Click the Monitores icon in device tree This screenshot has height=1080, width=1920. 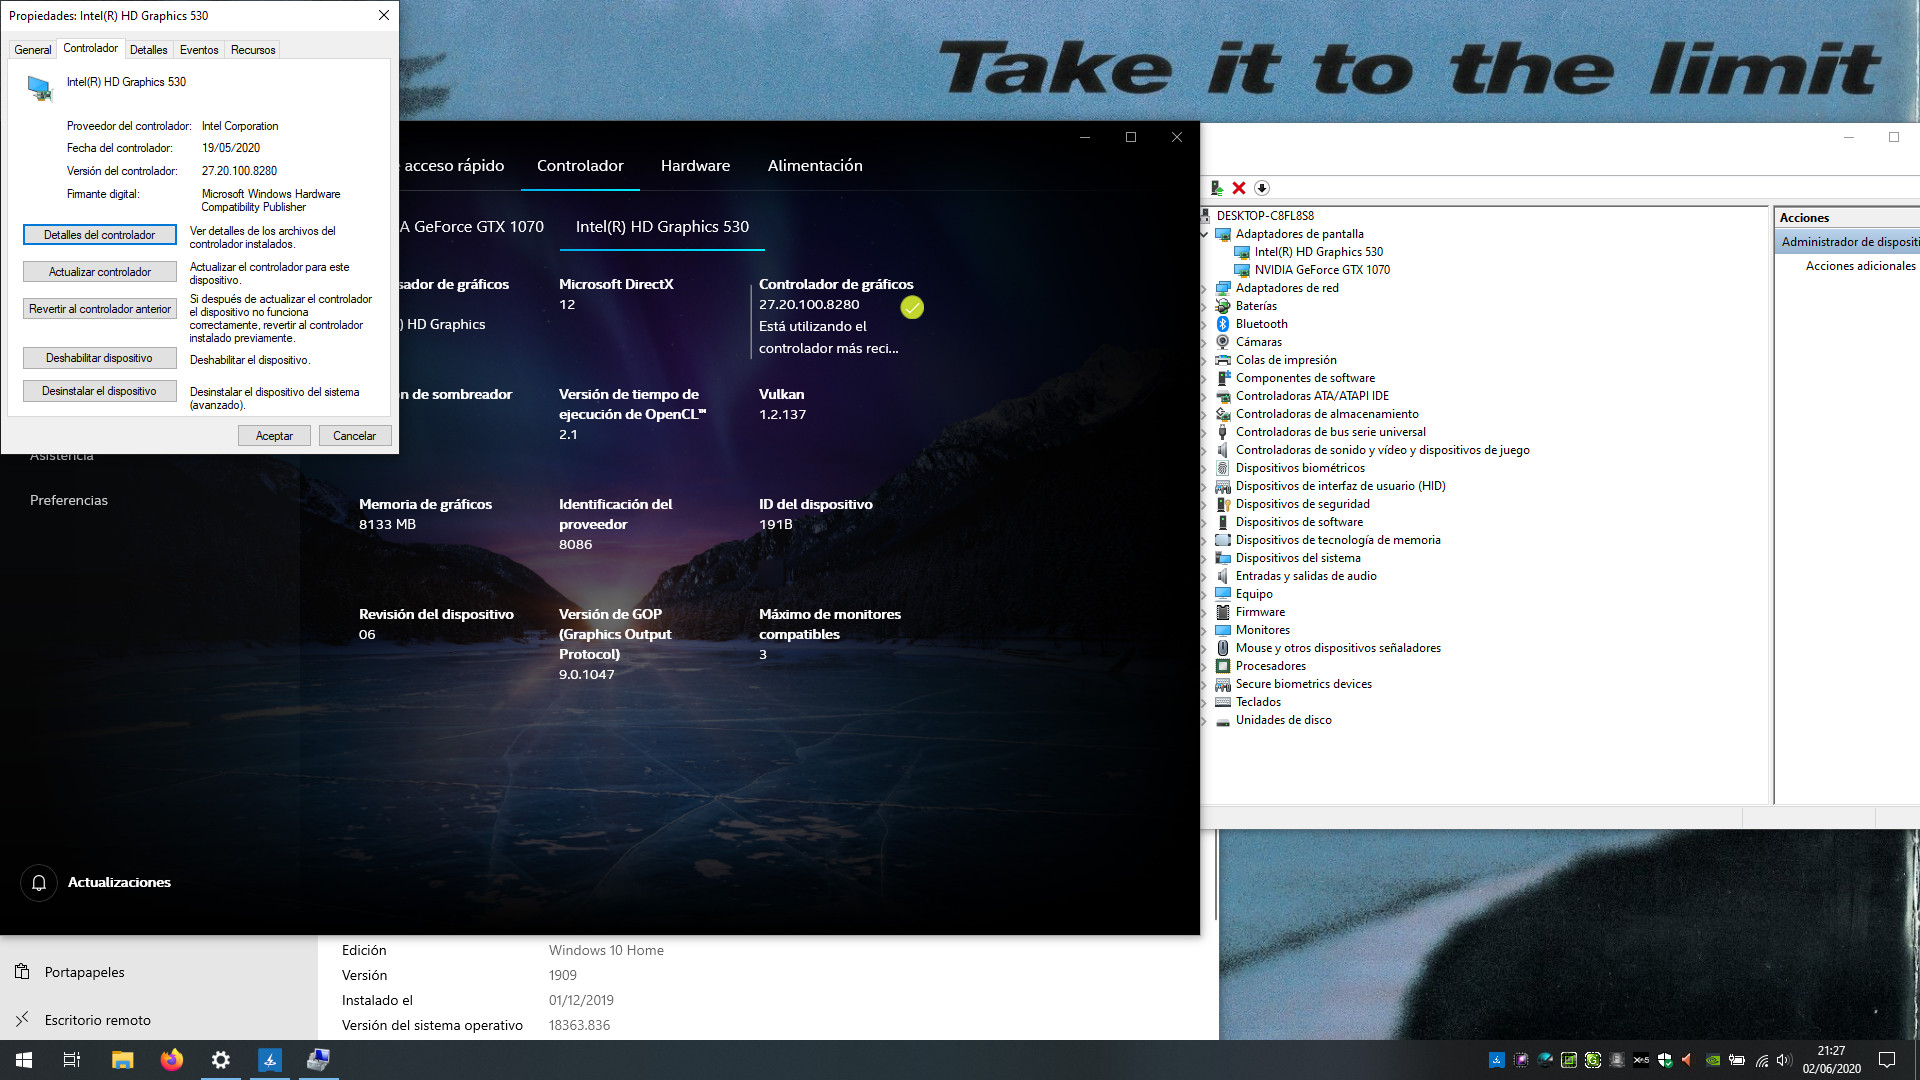click(x=1222, y=630)
